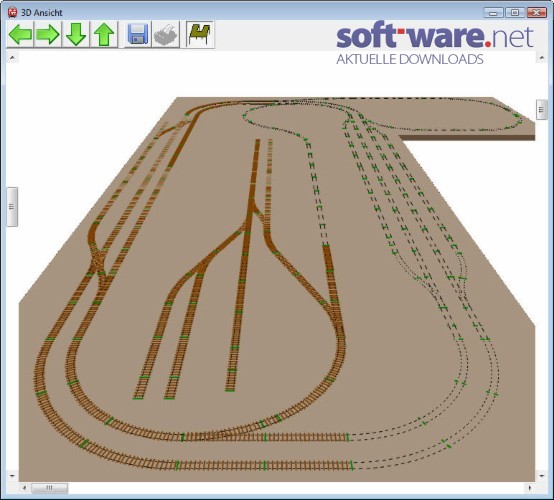Image resolution: width=554 pixels, height=500 pixels.
Task: Click the down arrow below the left slider
Action: 12,476
